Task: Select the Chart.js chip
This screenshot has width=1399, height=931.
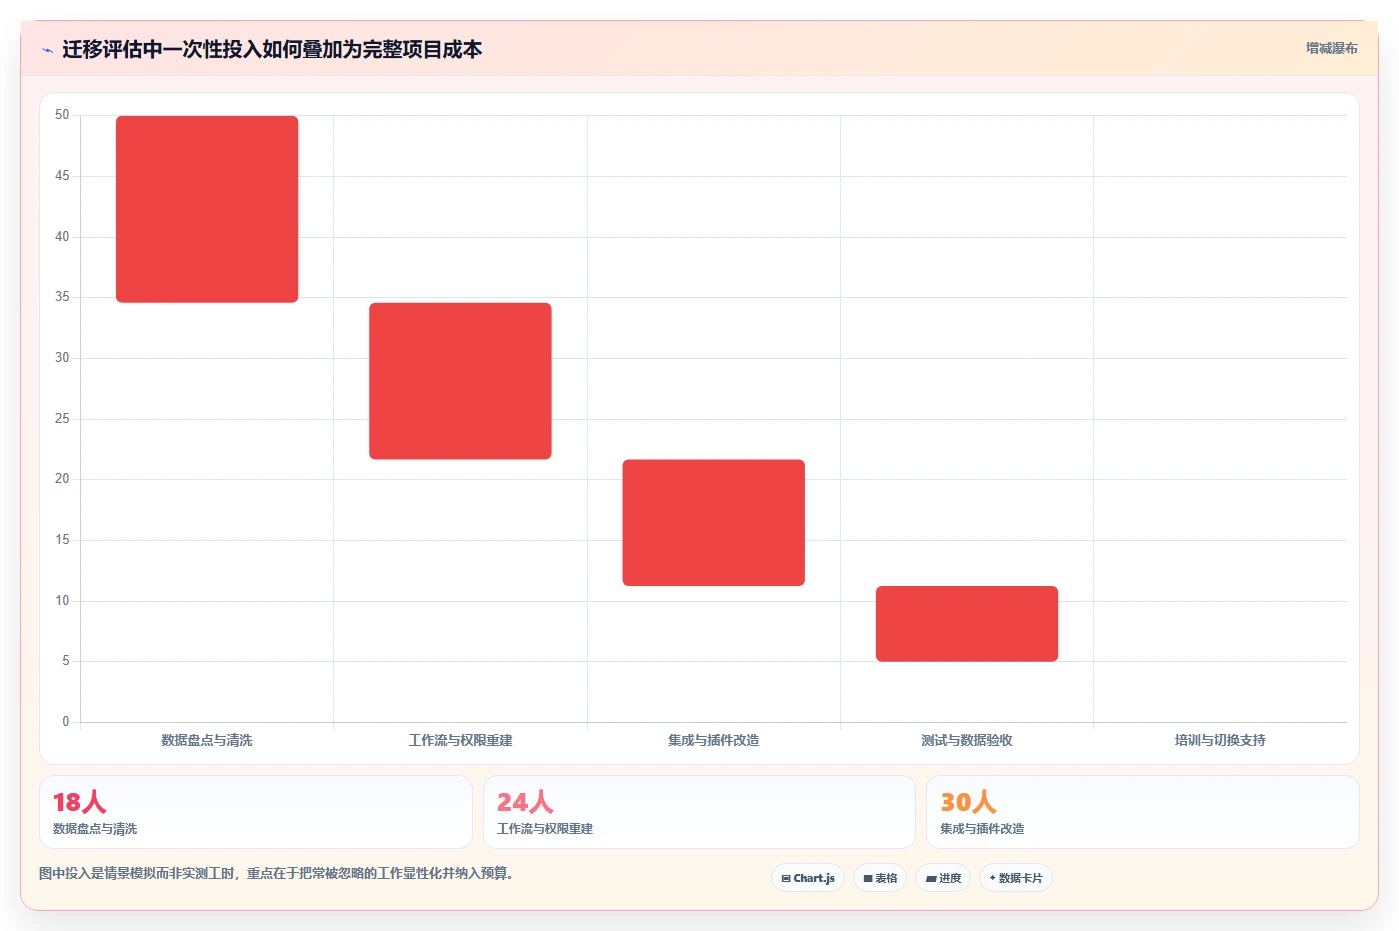Action: pos(808,878)
